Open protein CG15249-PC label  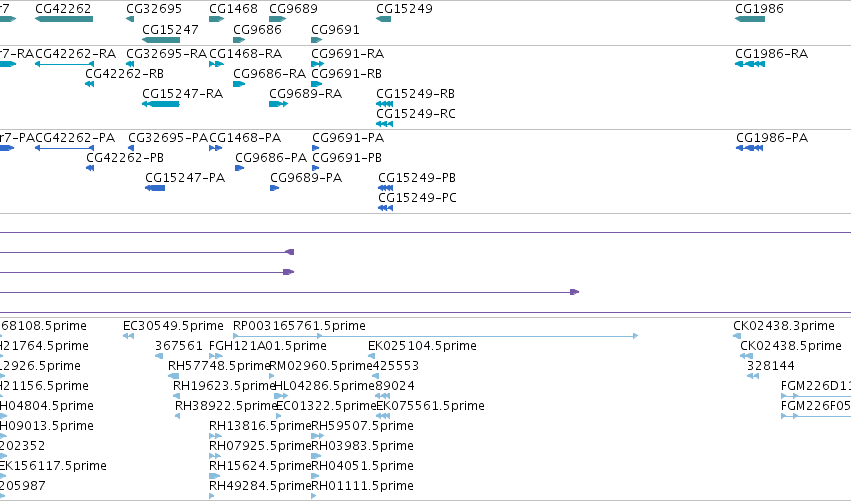(x=417, y=198)
